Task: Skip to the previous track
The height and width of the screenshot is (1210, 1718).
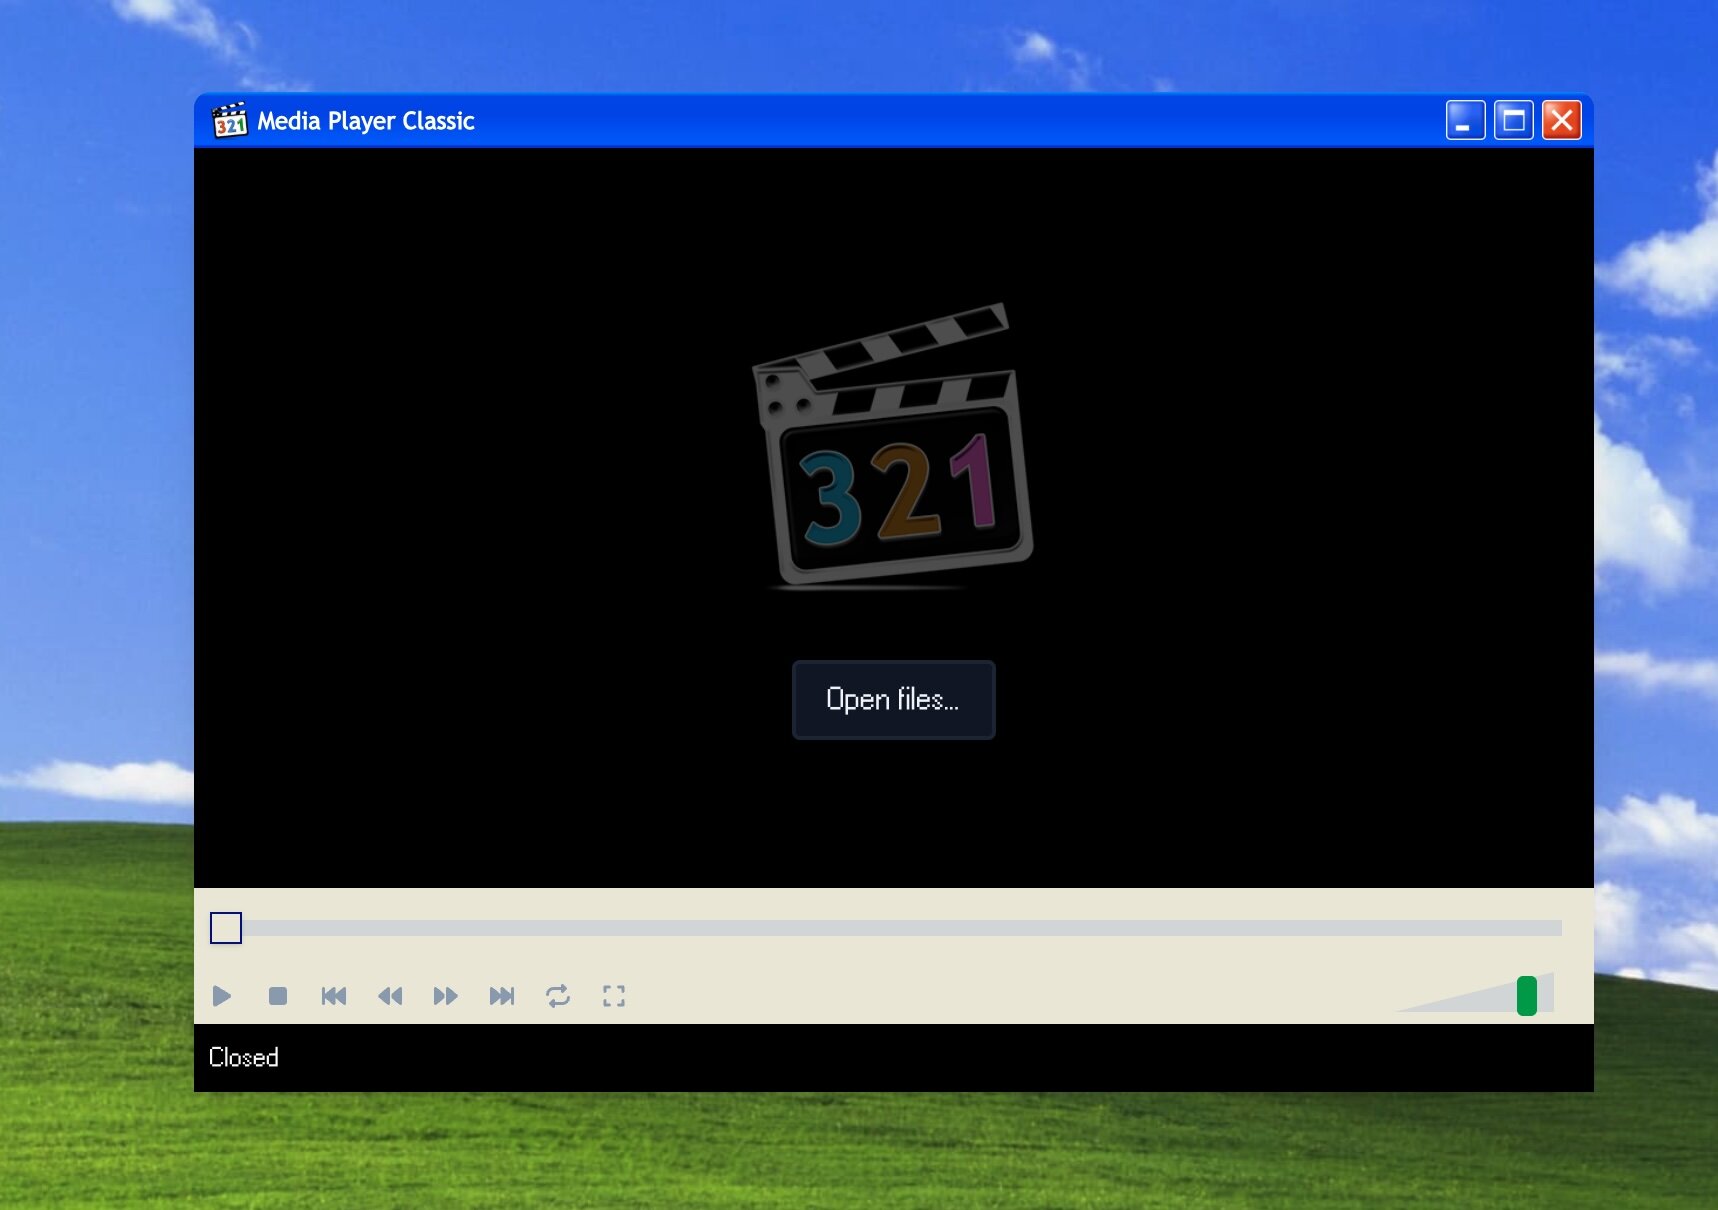Action: [x=334, y=996]
